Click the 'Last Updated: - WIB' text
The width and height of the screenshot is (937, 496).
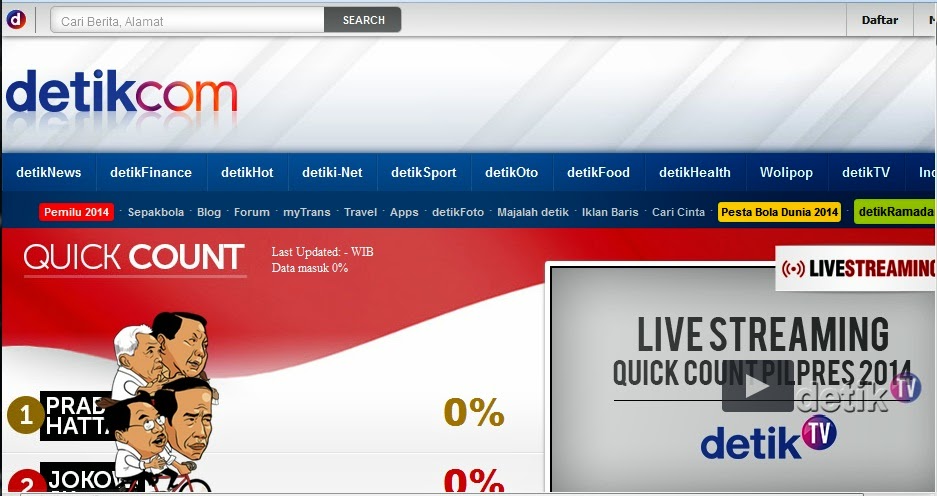[x=322, y=252]
